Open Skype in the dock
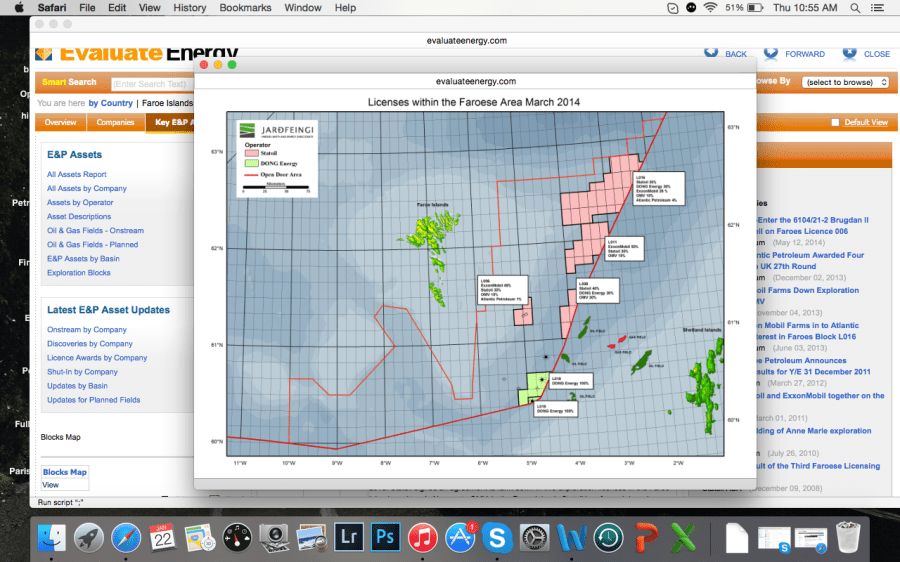Viewport: 900px width, 562px height. pyautogui.click(x=496, y=537)
